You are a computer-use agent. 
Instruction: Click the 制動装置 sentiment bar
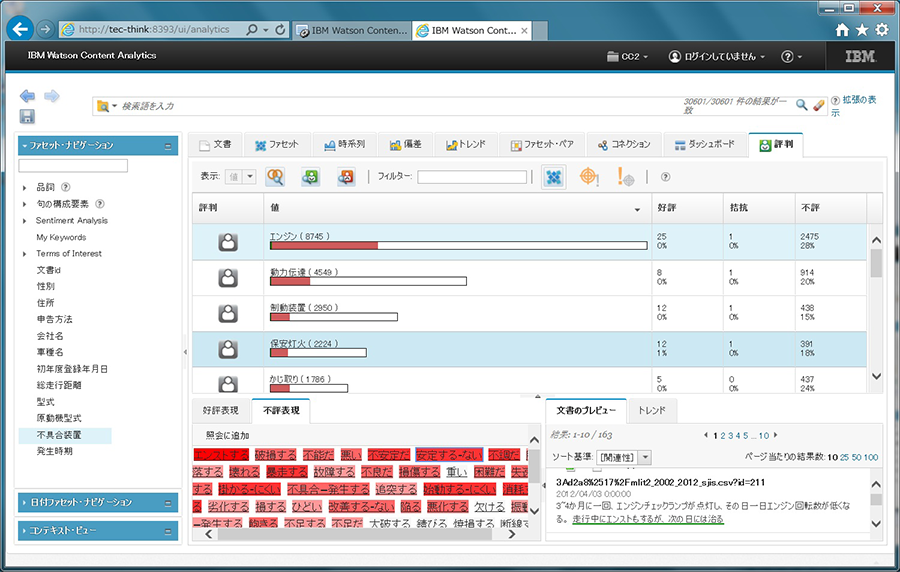tap(333, 317)
